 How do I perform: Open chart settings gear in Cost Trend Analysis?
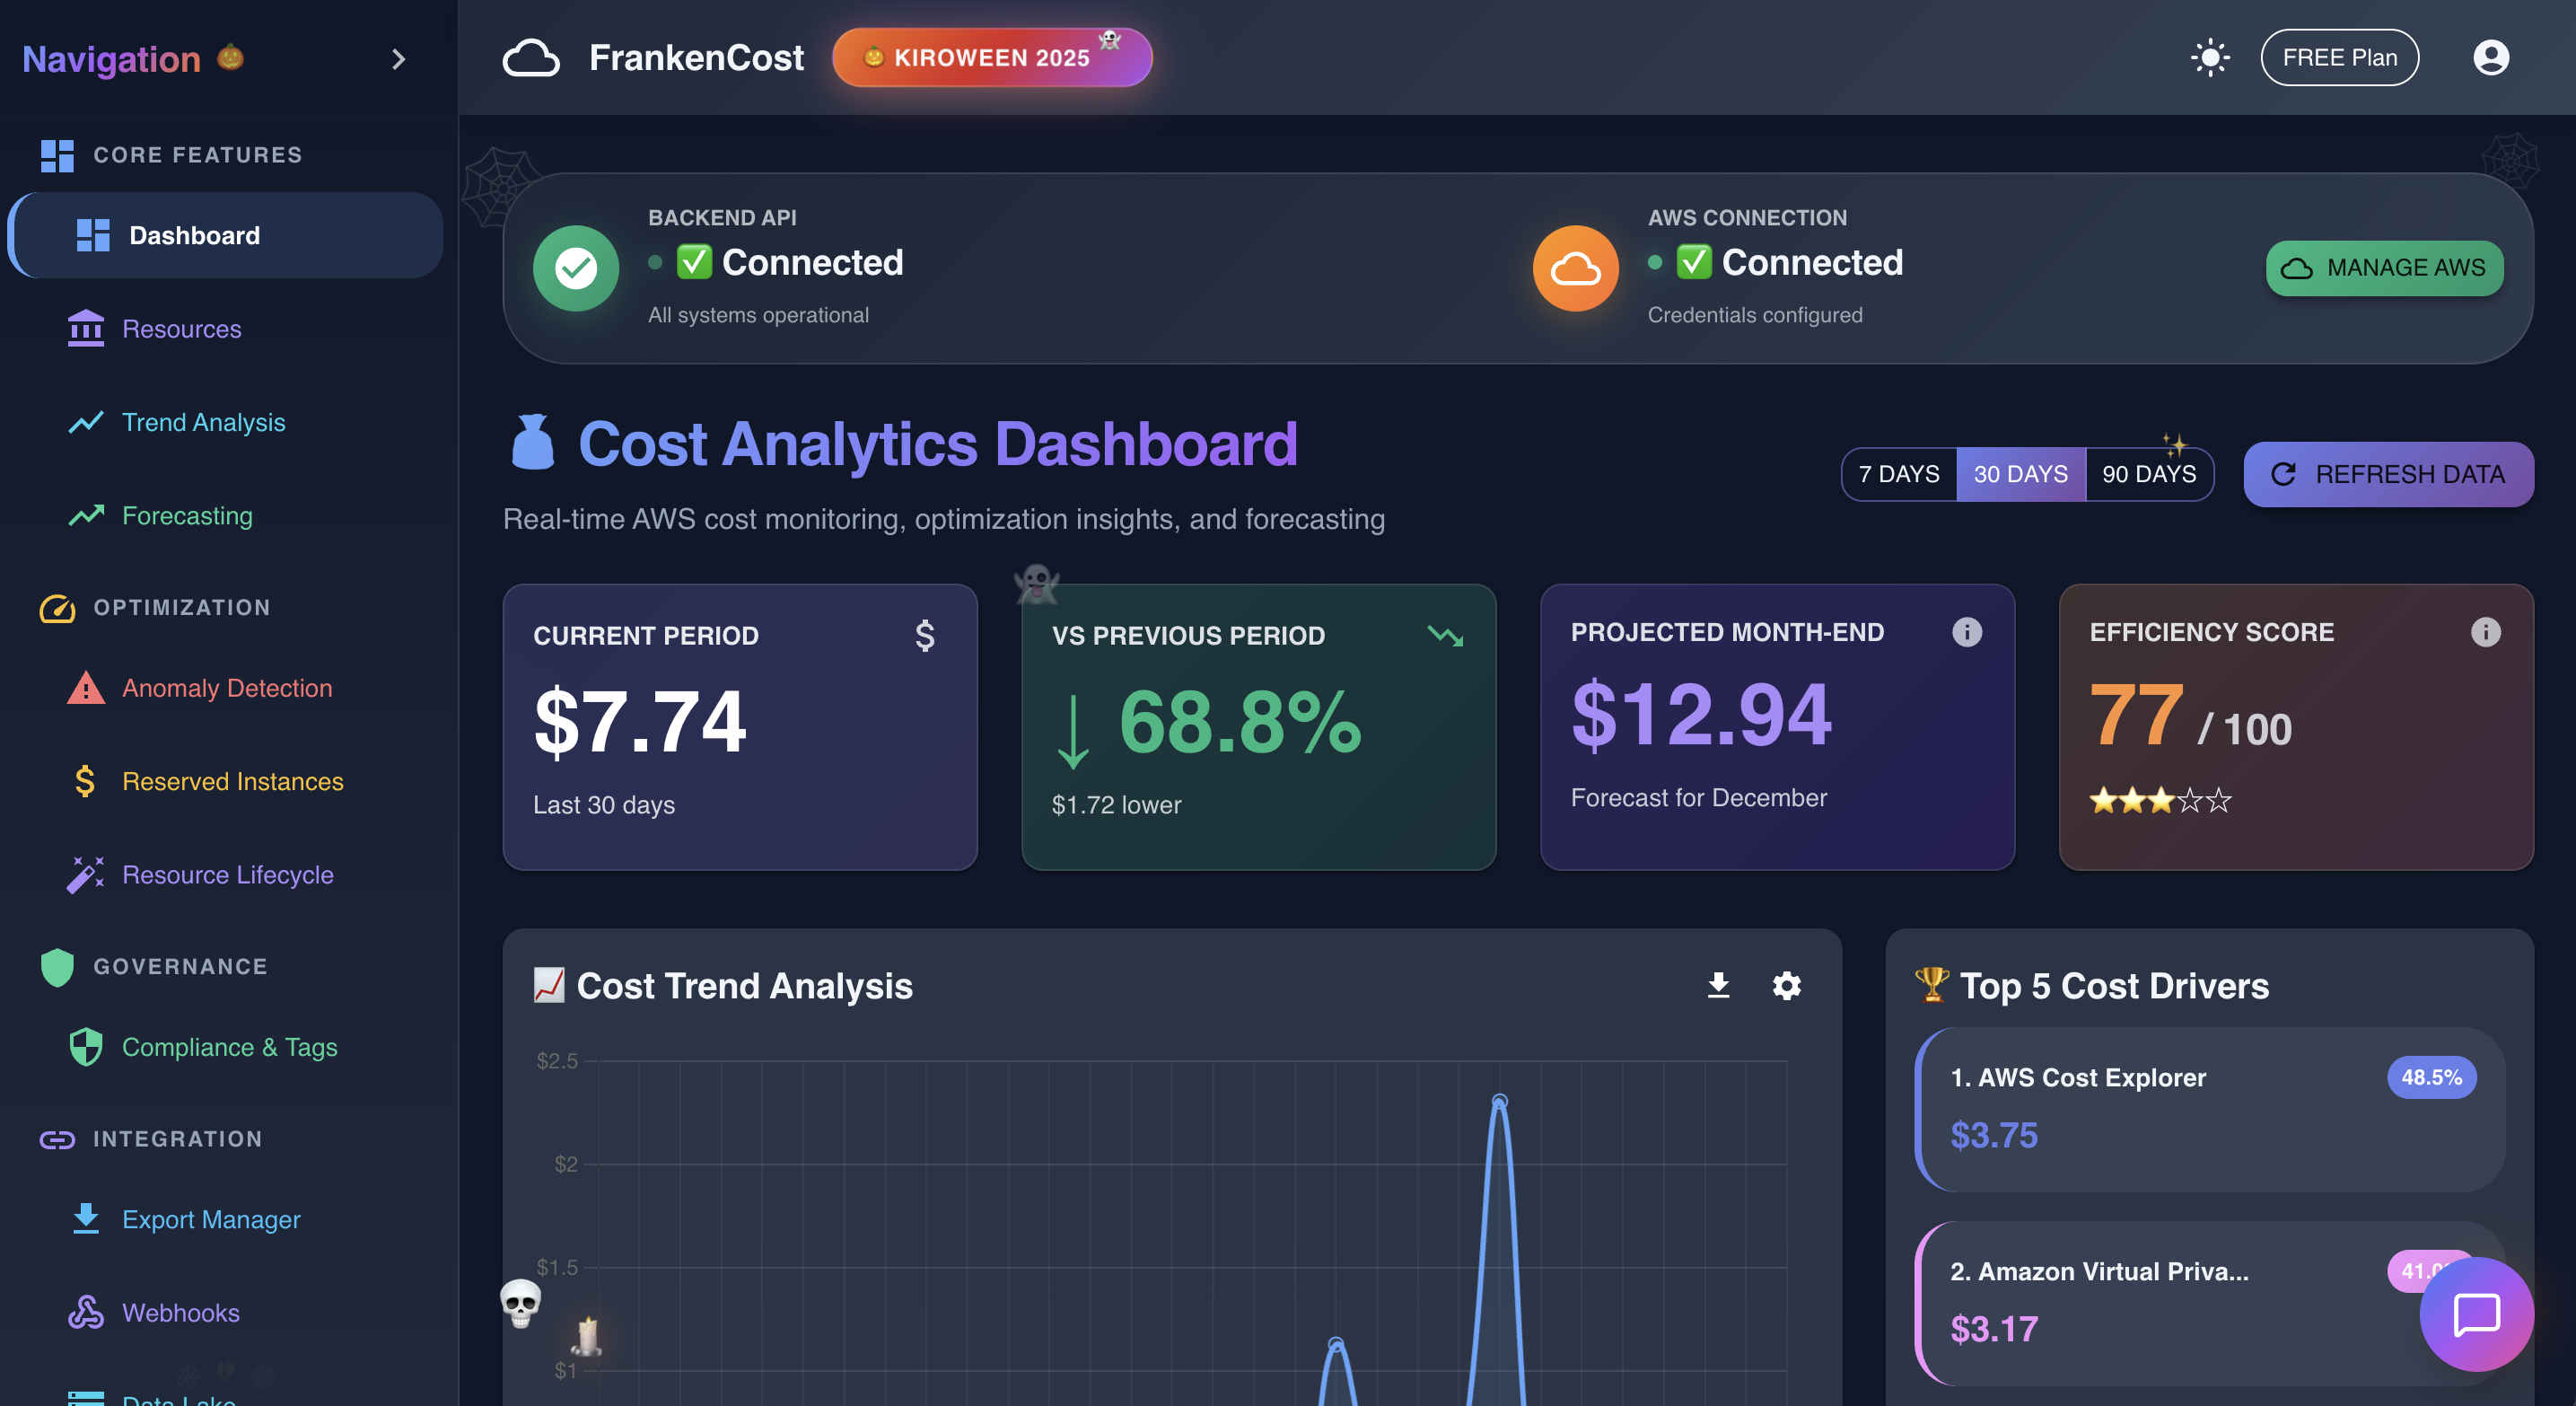(x=1786, y=985)
